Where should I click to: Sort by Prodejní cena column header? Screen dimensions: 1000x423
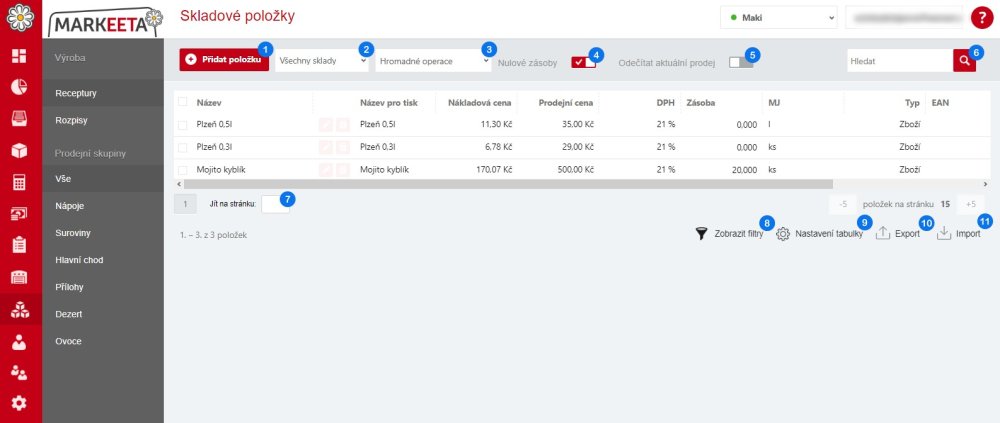click(565, 102)
